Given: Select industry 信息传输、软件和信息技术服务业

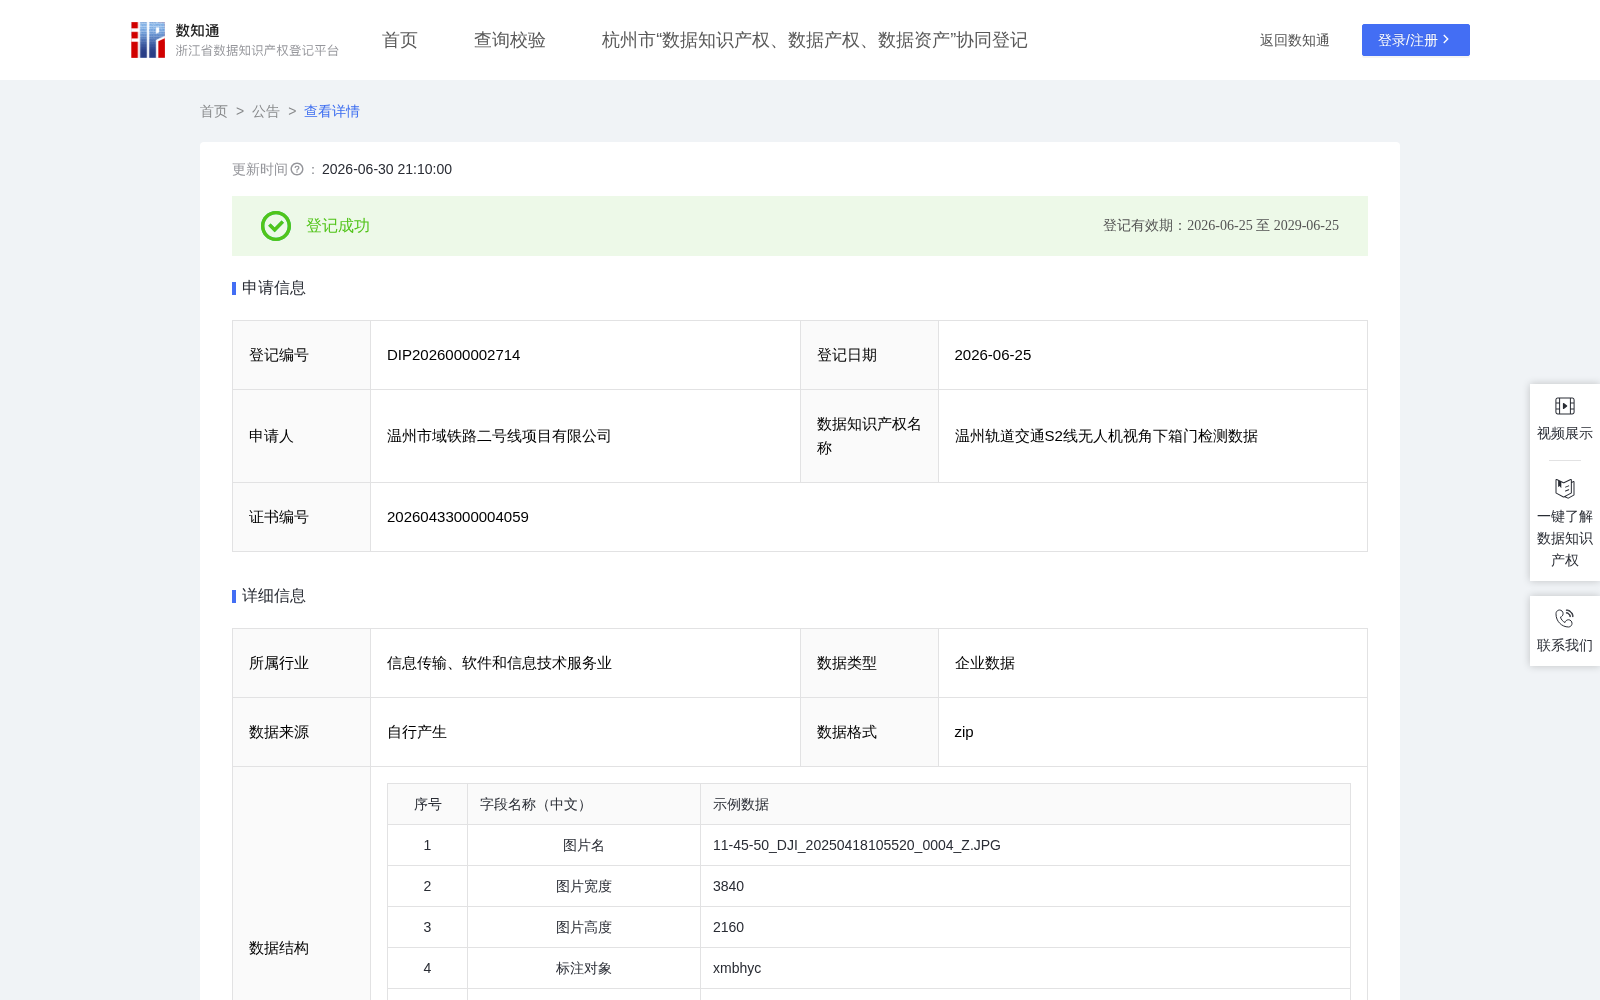Looking at the screenshot, I should (x=499, y=663).
